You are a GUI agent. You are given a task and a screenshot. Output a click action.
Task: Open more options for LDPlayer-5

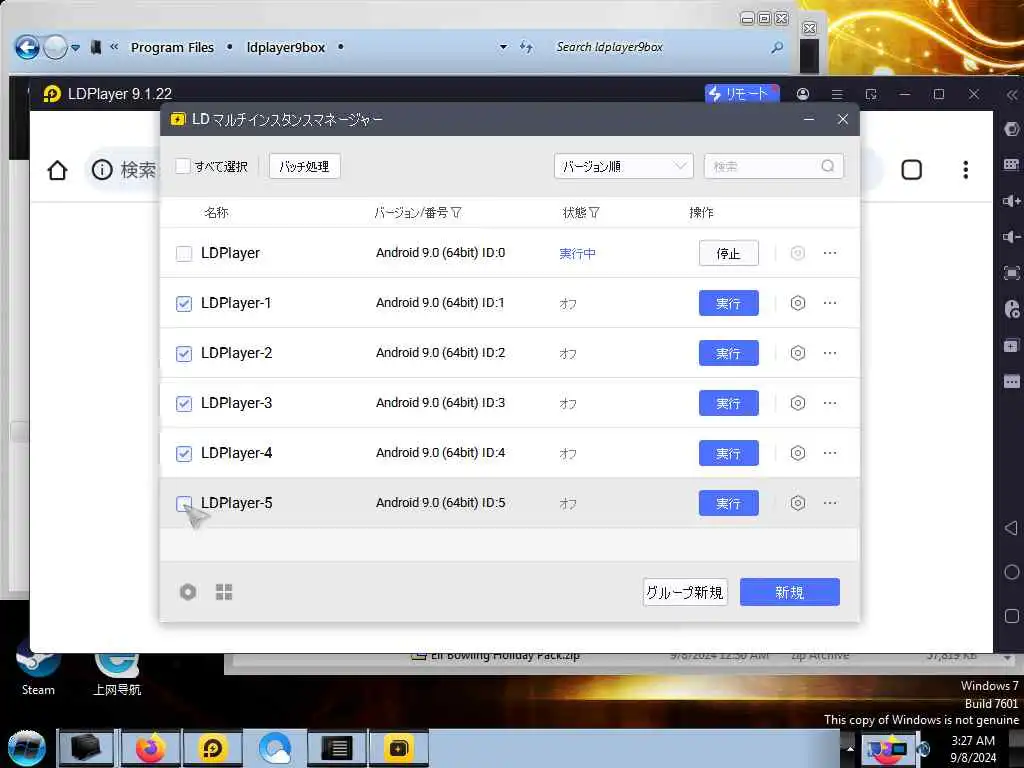coord(830,503)
